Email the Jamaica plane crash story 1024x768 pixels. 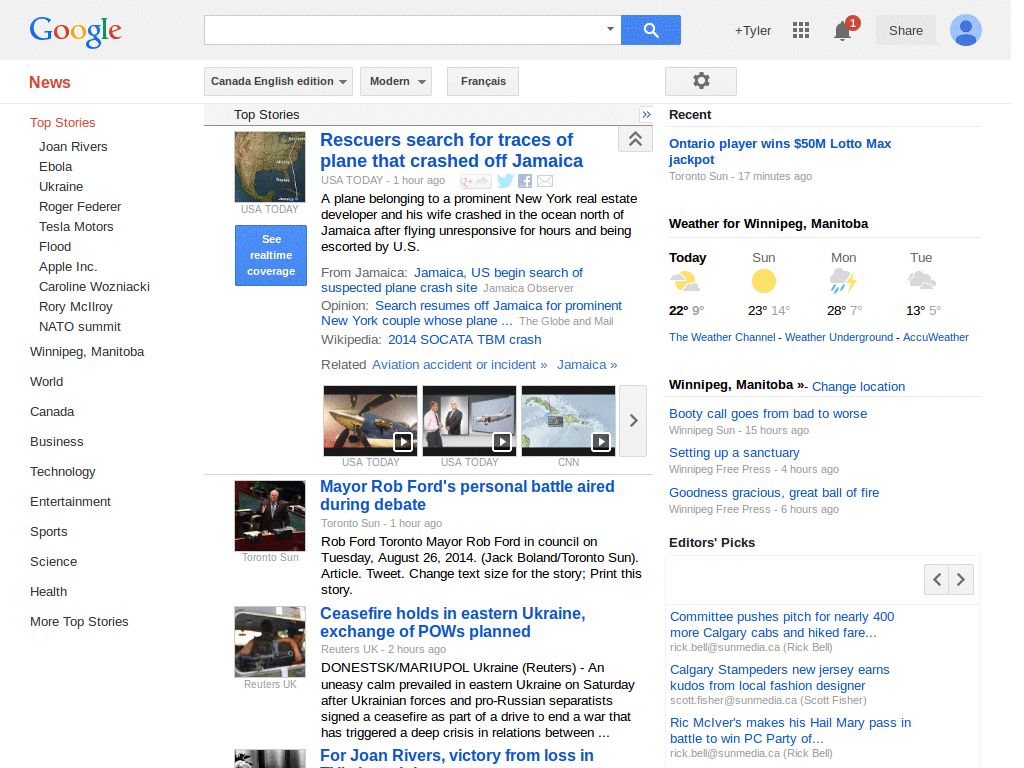pyautogui.click(x=545, y=181)
